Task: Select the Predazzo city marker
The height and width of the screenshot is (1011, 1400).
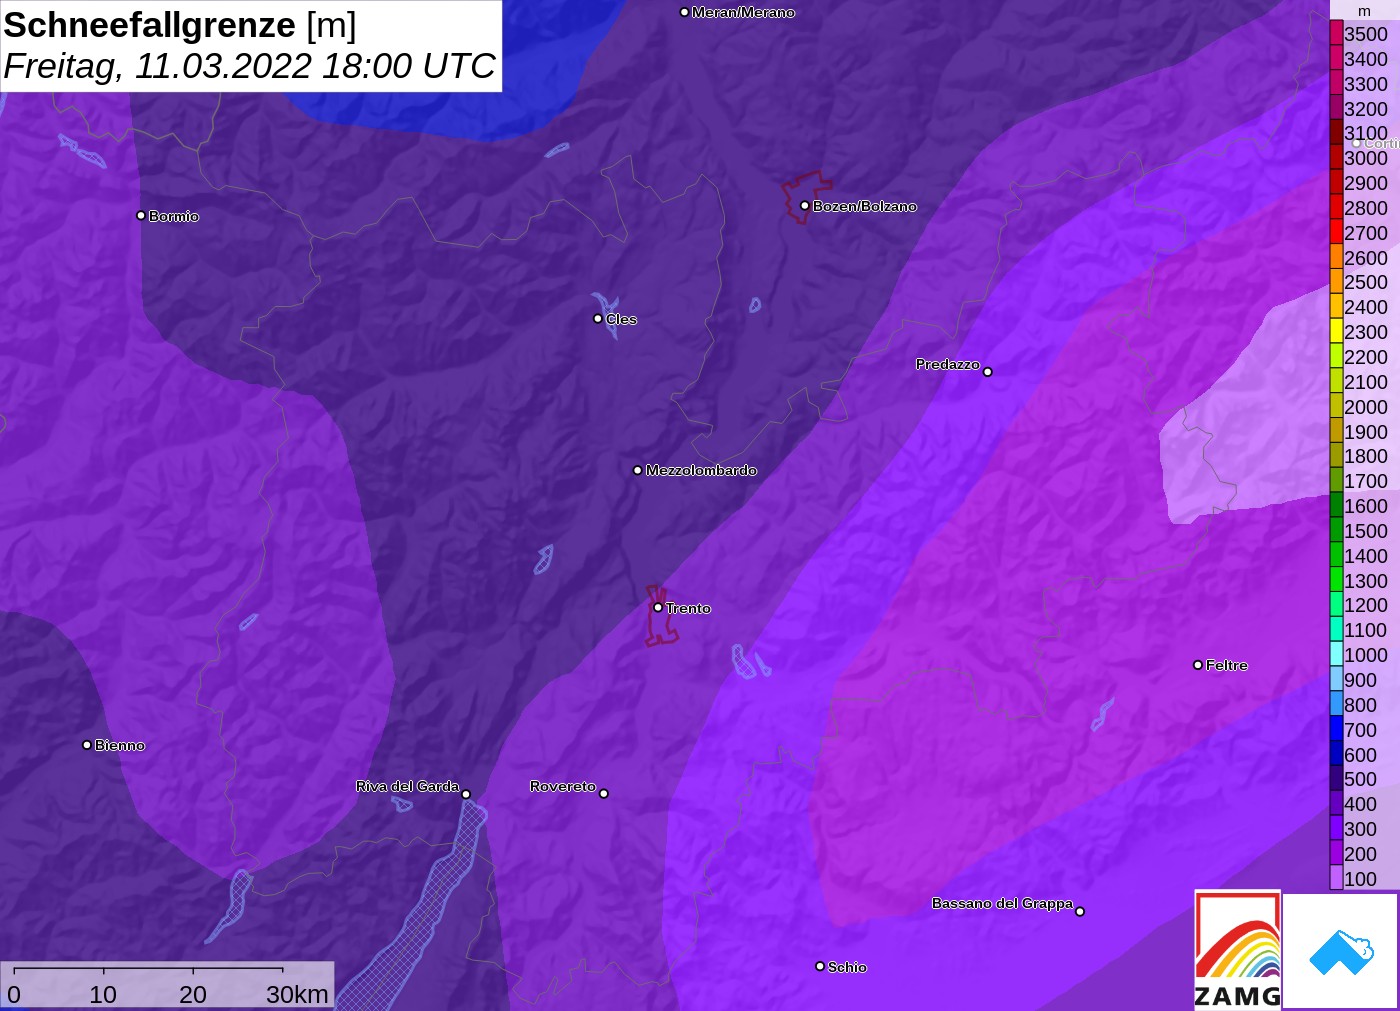Action: pos(988,371)
